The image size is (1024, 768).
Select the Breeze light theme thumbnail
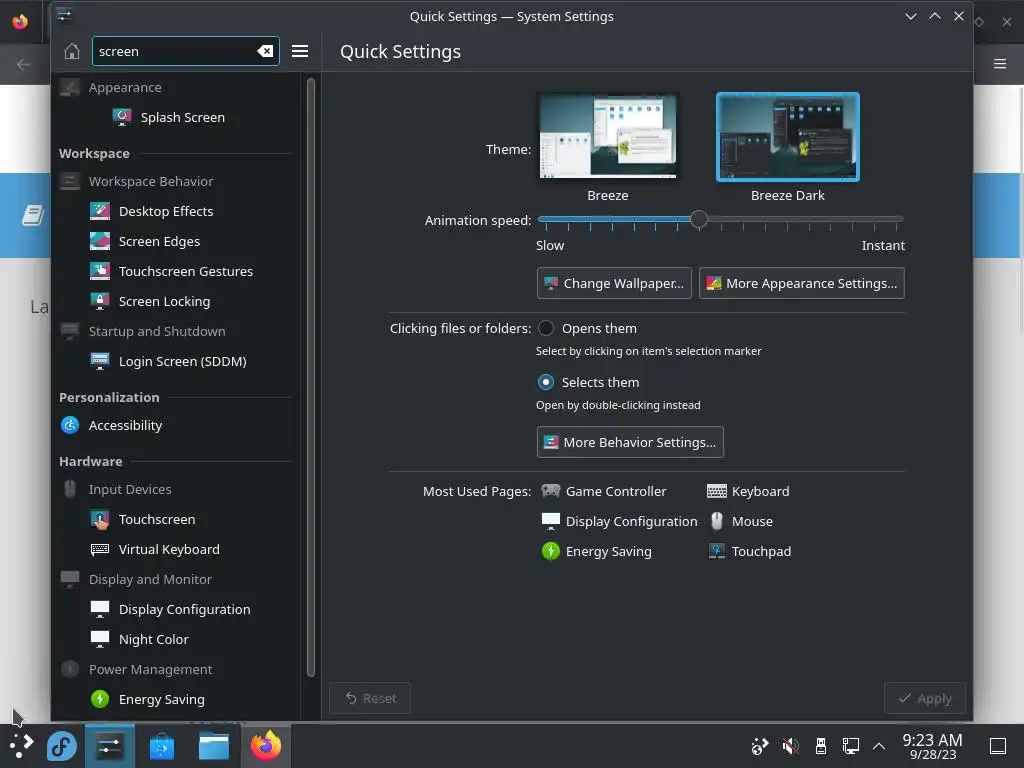(x=607, y=136)
